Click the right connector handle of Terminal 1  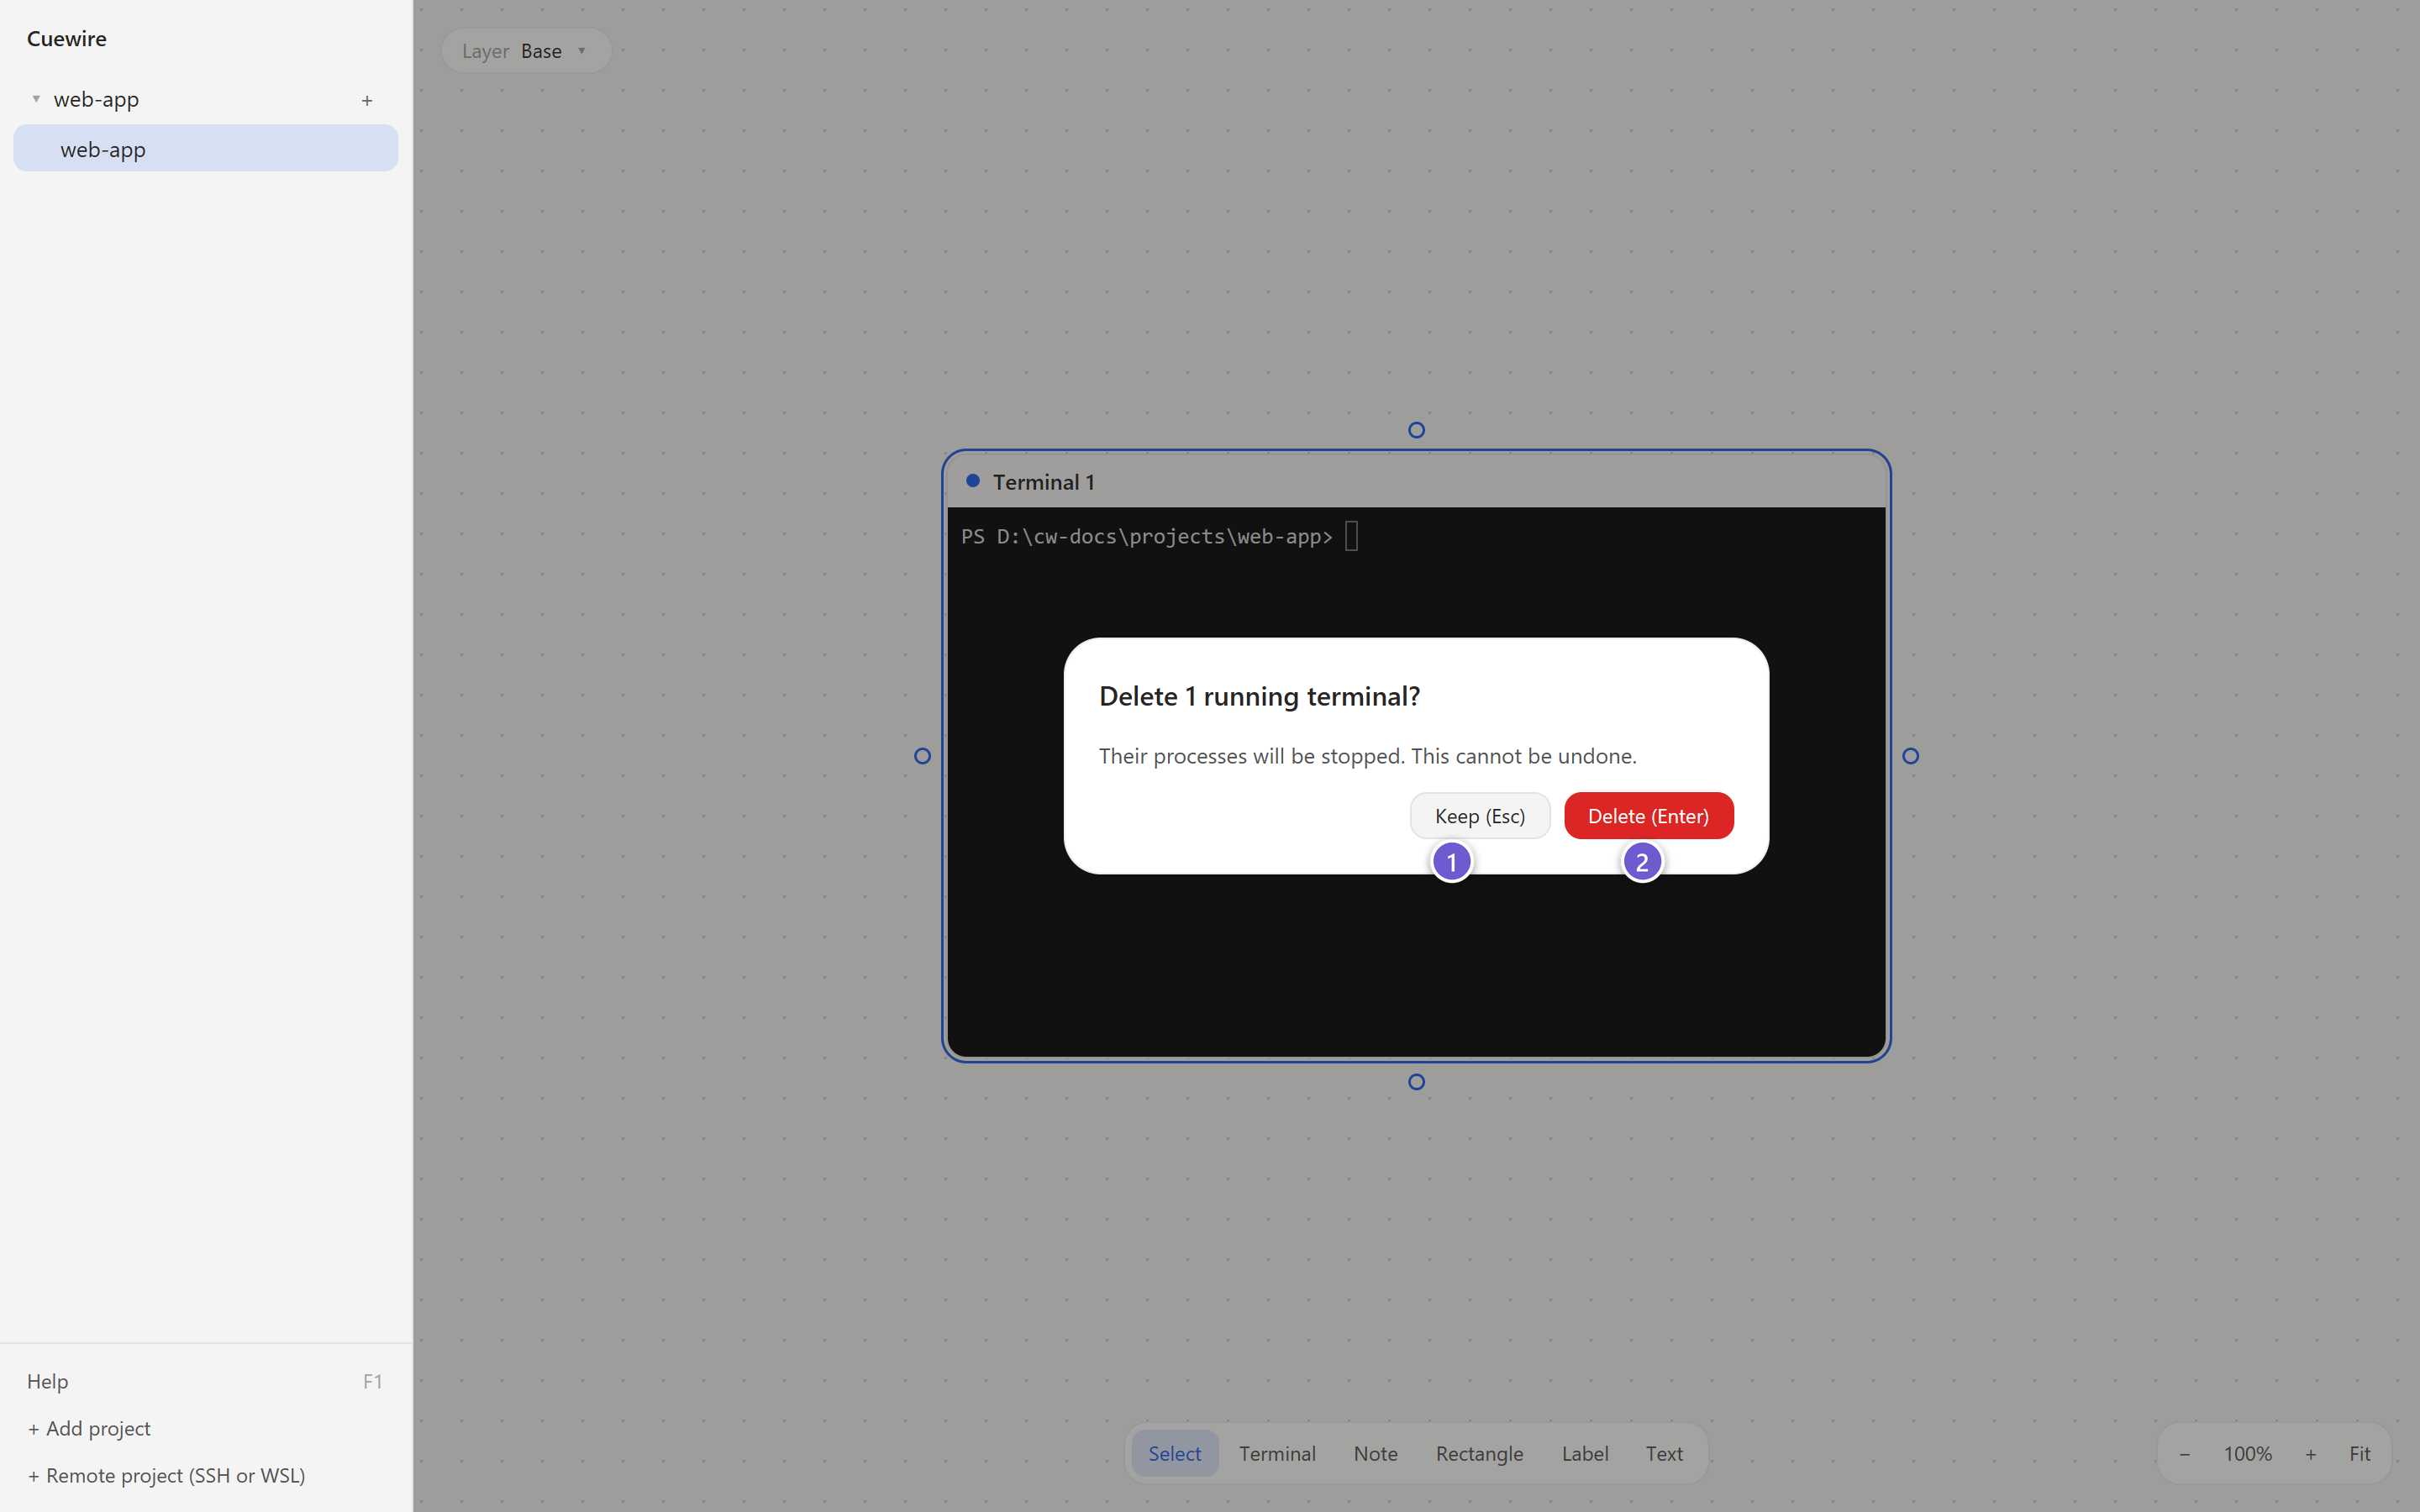1910,756
